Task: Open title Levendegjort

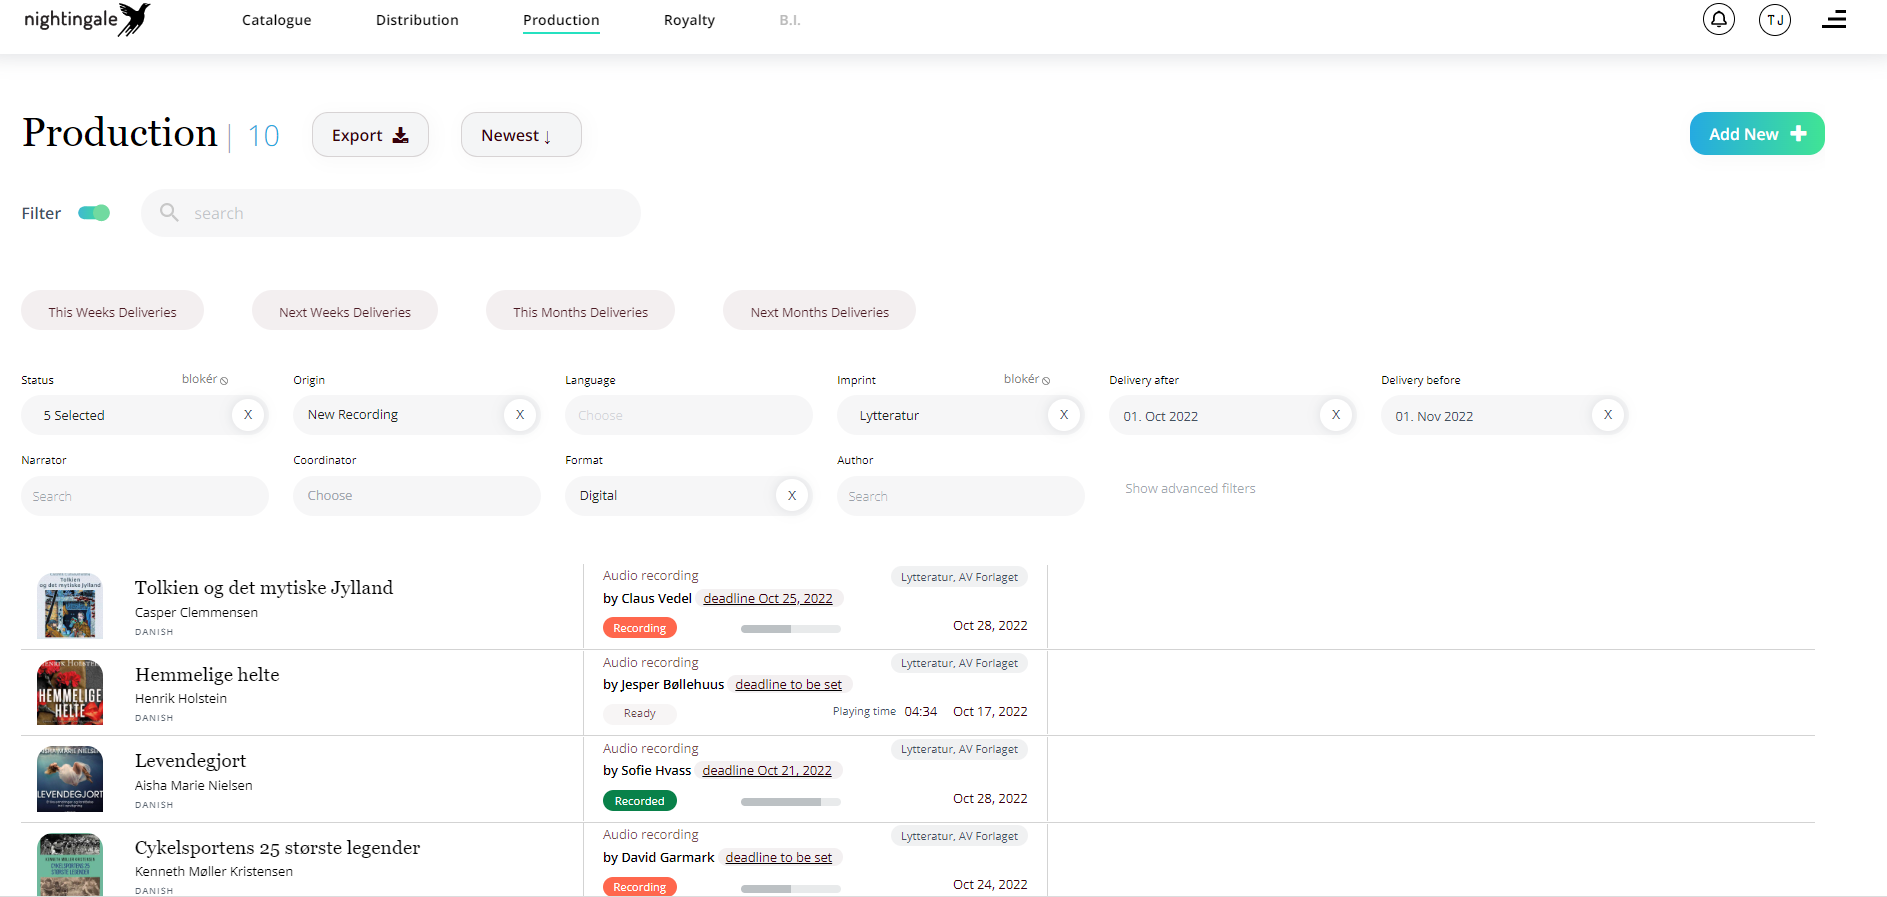Action: (x=190, y=761)
